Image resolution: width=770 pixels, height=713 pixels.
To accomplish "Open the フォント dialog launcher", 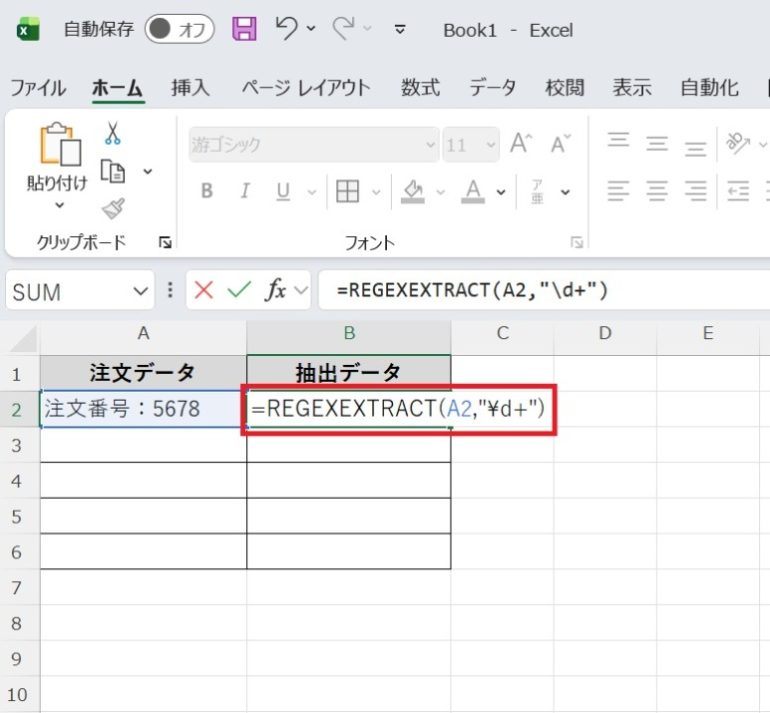I will [577, 242].
